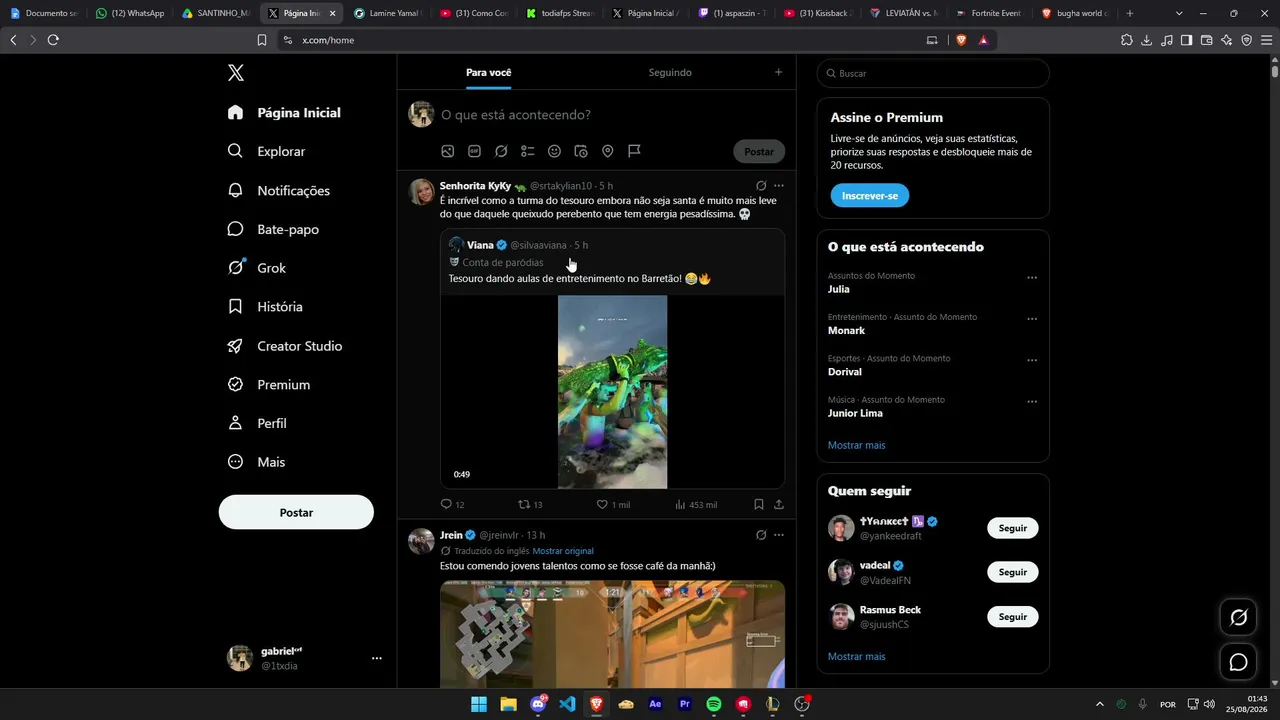
Task: Share Senhorita KyKy's post
Action: (779, 505)
